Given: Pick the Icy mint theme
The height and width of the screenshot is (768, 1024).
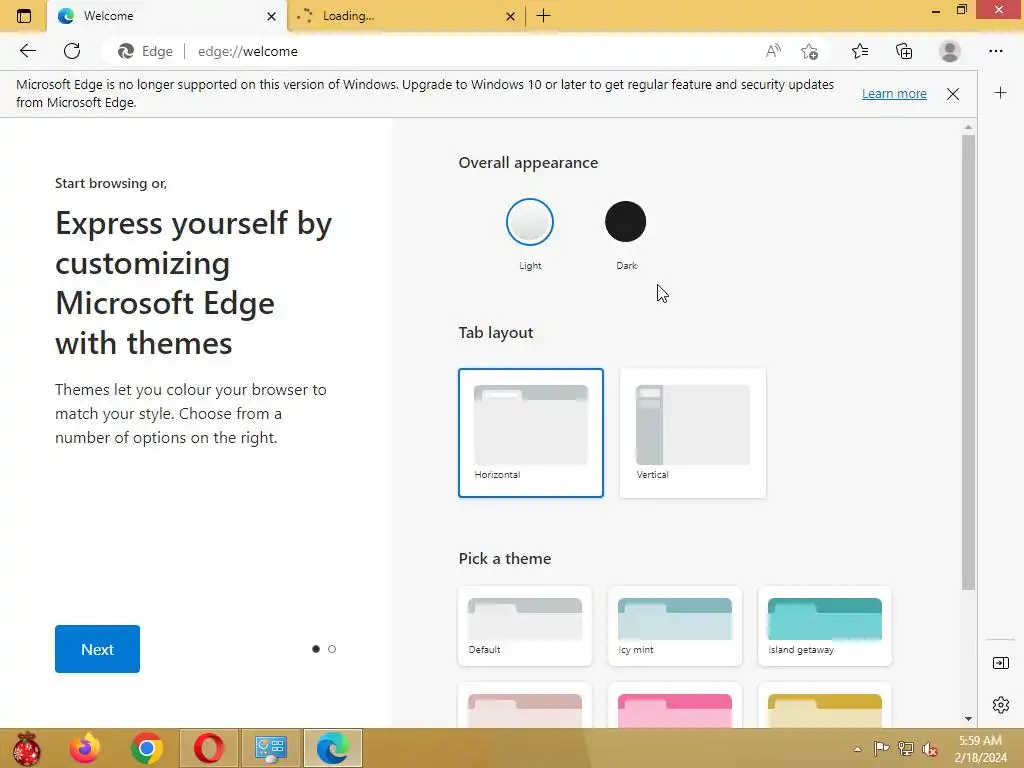Looking at the screenshot, I should point(675,626).
